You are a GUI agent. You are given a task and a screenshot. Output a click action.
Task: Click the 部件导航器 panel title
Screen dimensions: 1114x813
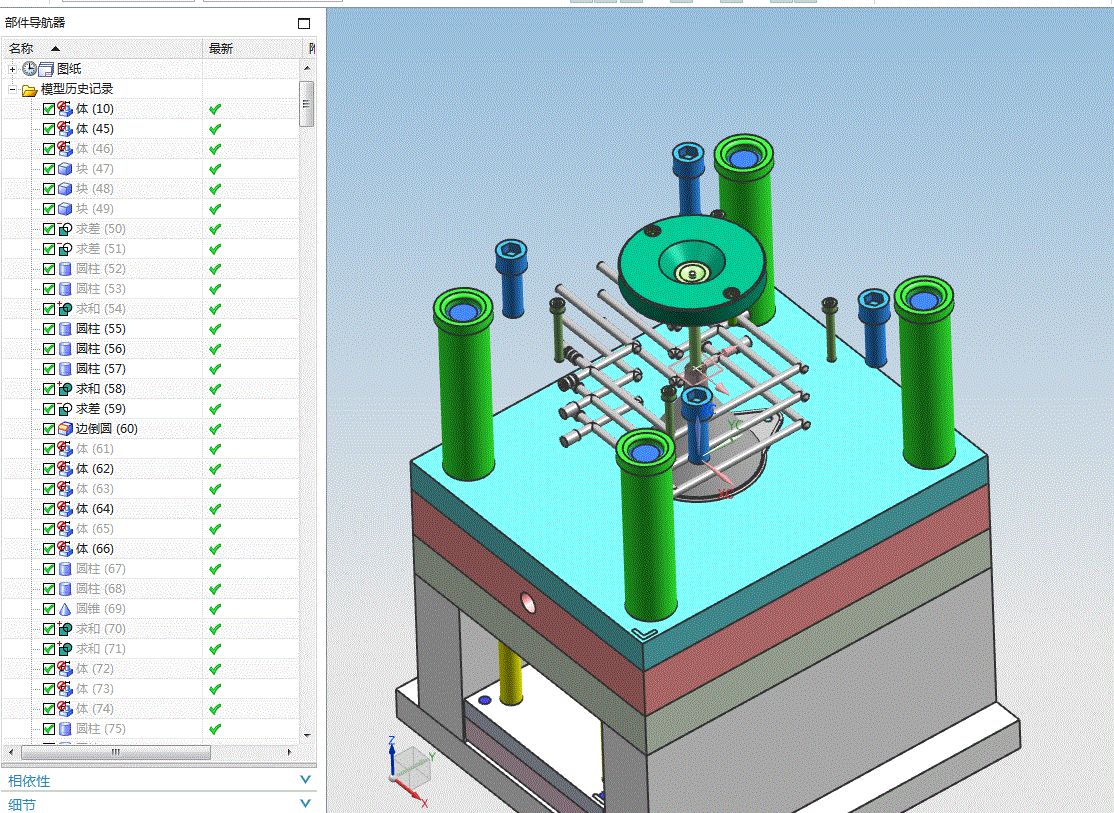tap(35, 23)
